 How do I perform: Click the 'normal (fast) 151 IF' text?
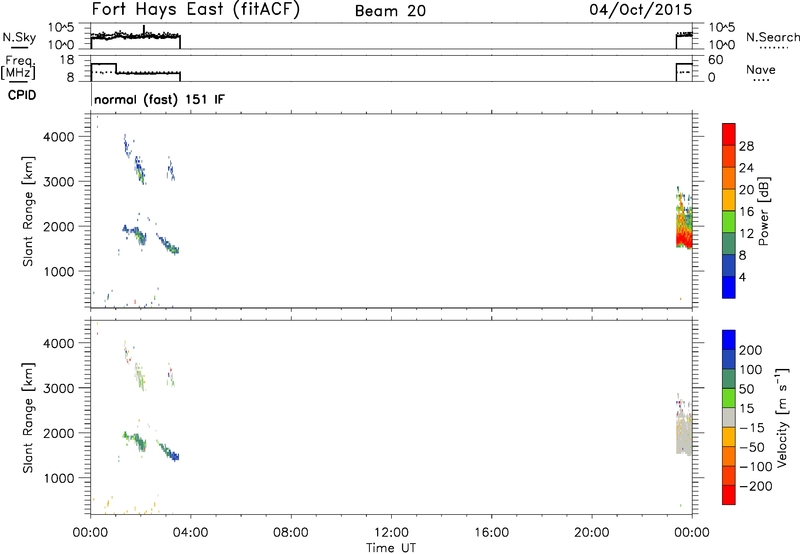coord(159,99)
